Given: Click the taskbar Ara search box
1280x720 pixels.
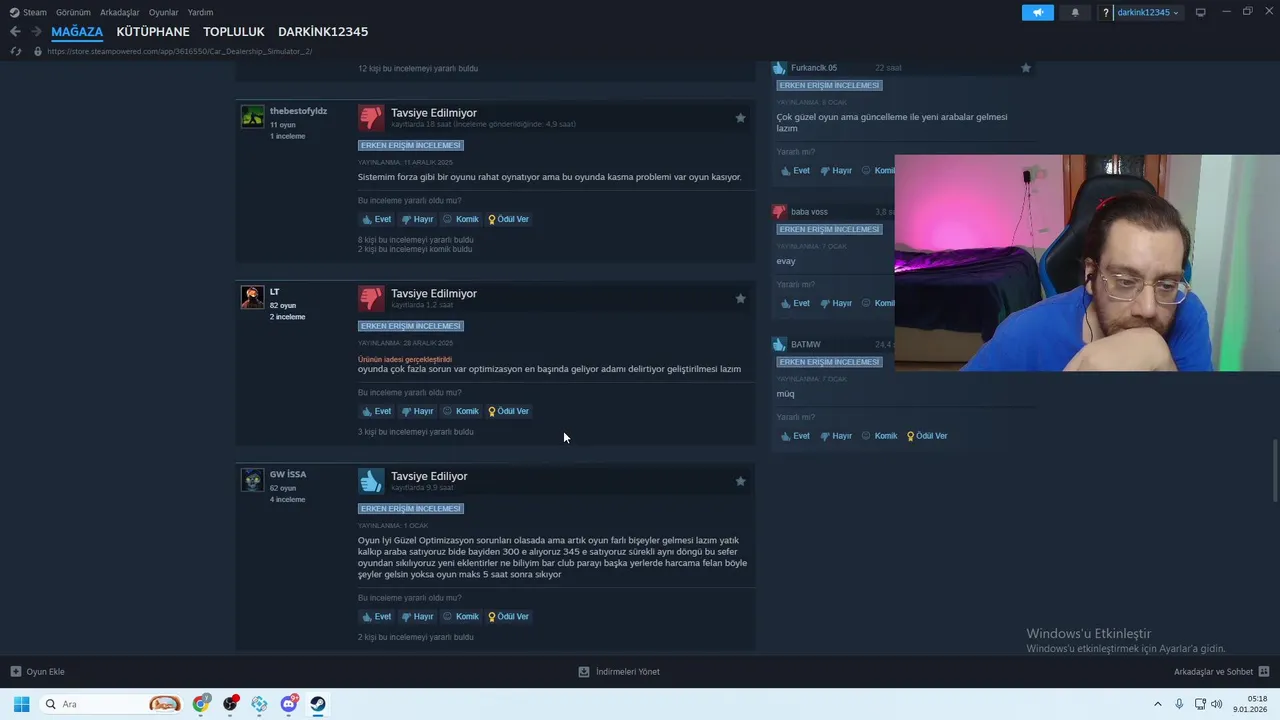Looking at the screenshot, I should [x=112, y=704].
